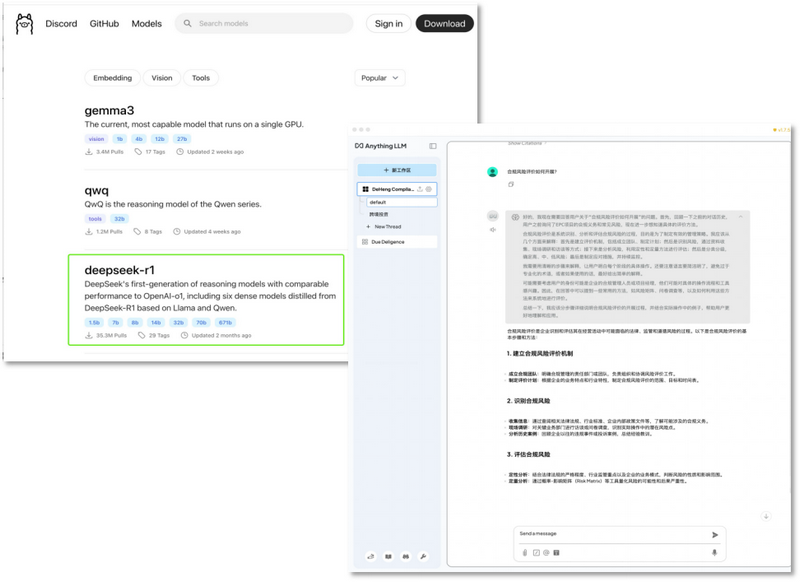Select the 7b tag under deepseek-r1

(x=115, y=322)
